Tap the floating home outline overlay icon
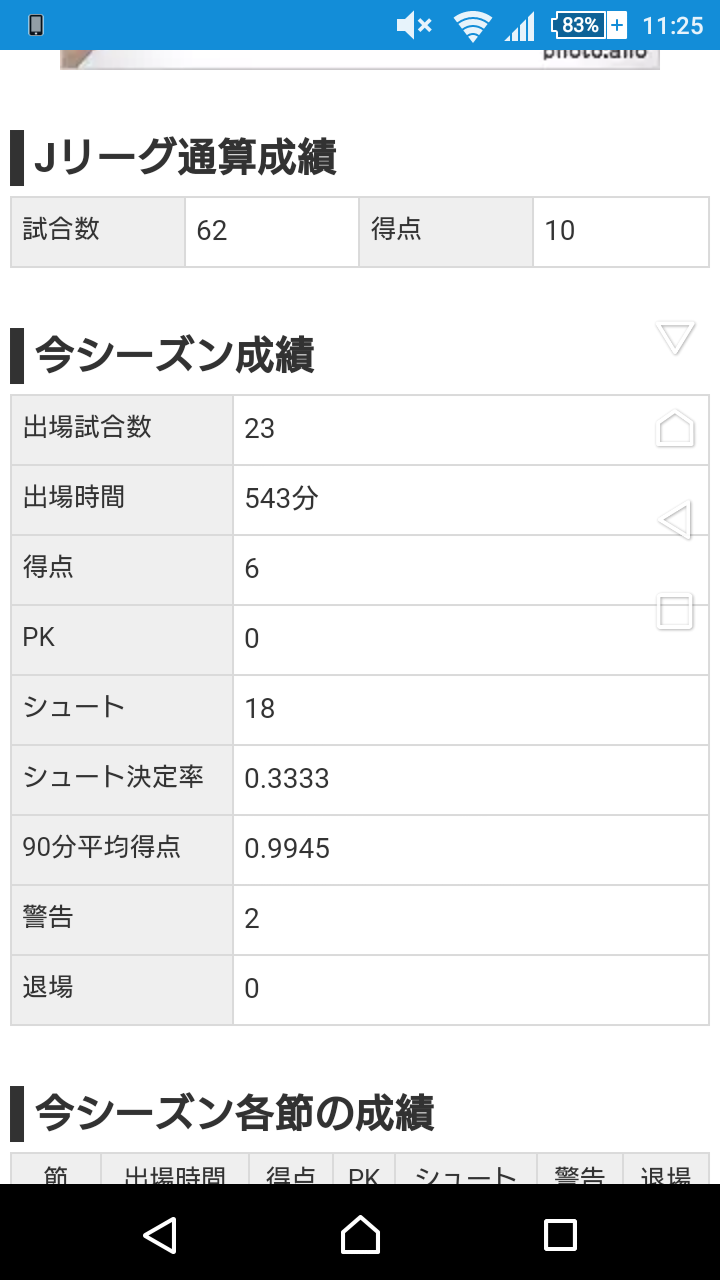This screenshot has width=720, height=1280. pos(675,428)
